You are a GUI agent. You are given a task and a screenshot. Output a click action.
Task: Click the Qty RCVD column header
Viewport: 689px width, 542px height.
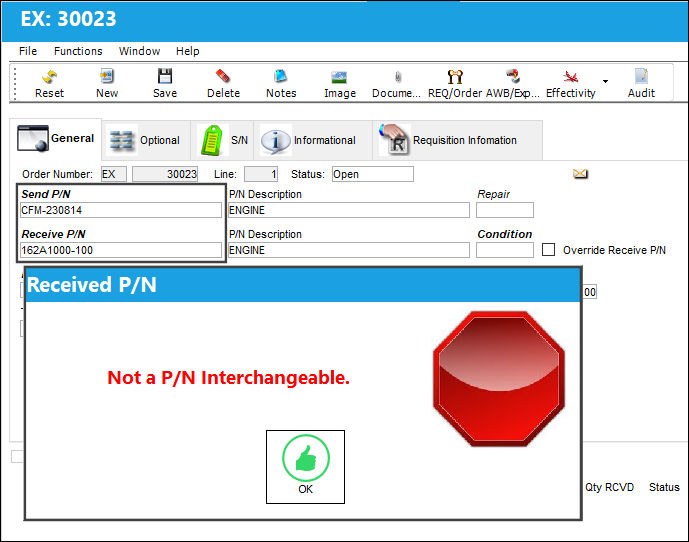[609, 487]
